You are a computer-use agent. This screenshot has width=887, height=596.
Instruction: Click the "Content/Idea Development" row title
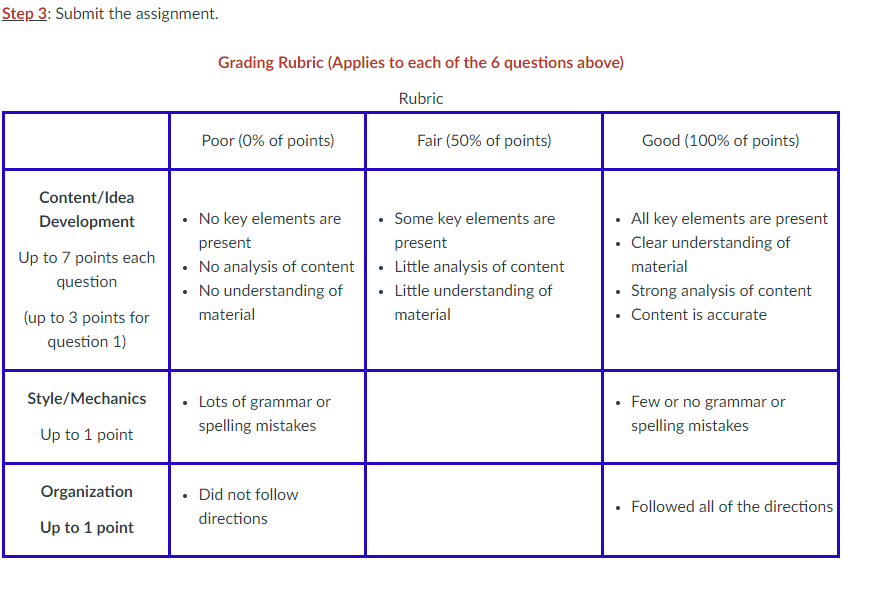point(87,209)
